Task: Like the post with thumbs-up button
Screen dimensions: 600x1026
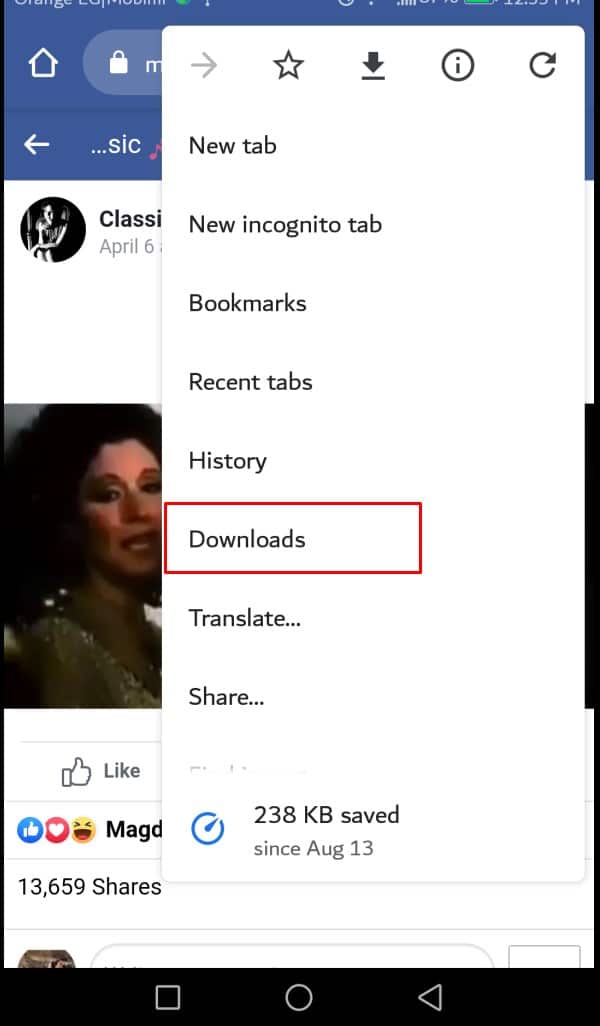Action: point(100,771)
